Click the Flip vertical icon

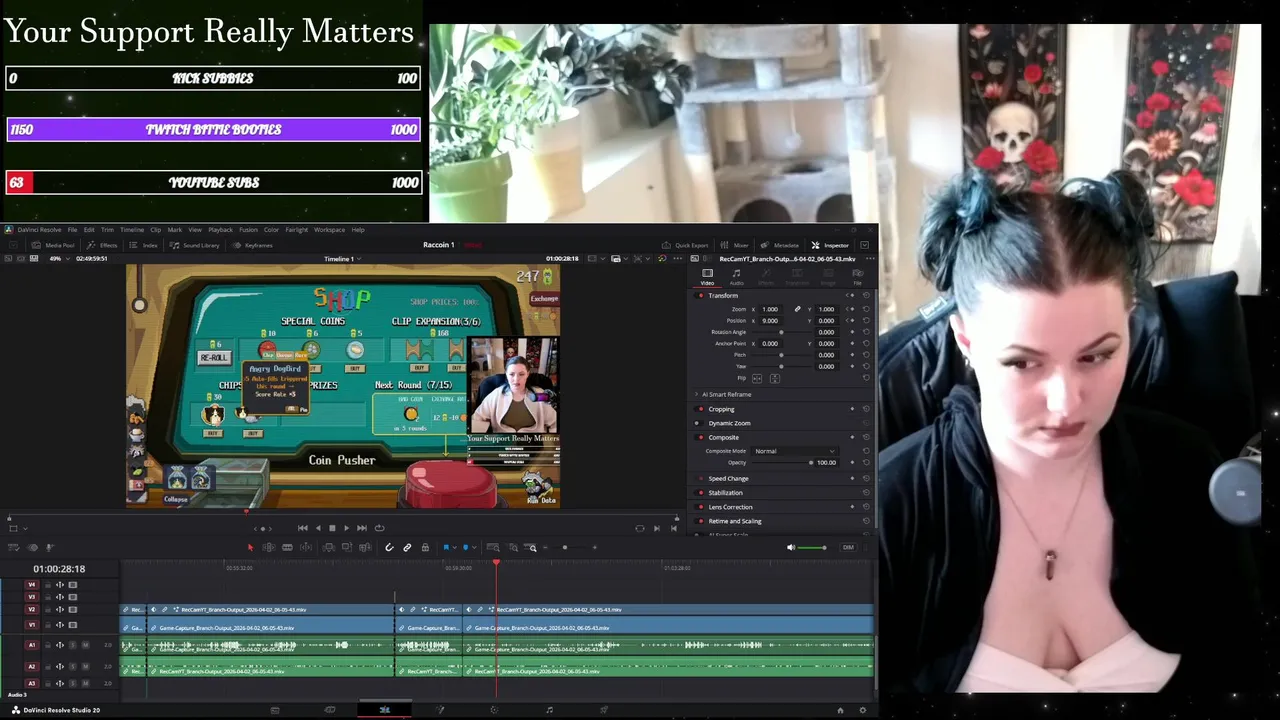pyautogui.click(x=774, y=378)
